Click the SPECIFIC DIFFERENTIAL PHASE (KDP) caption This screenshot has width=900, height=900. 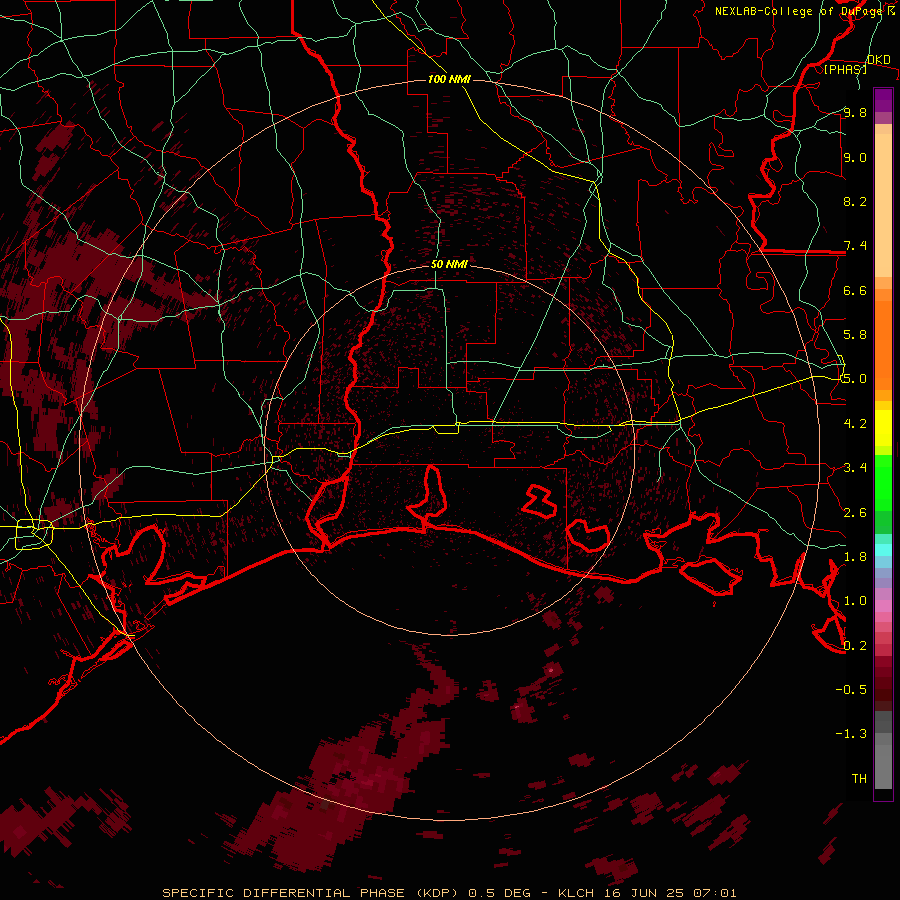click(x=312, y=893)
